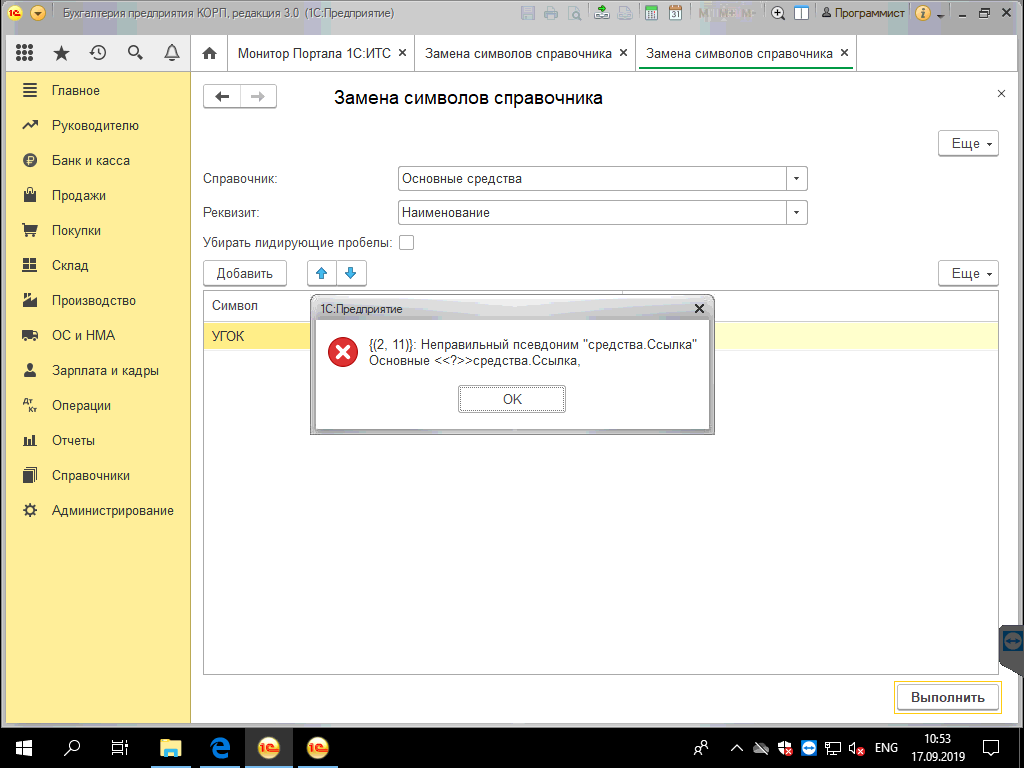Select the УГОК table cell
Image resolution: width=1024 pixels, height=768 pixels.
pos(257,336)
